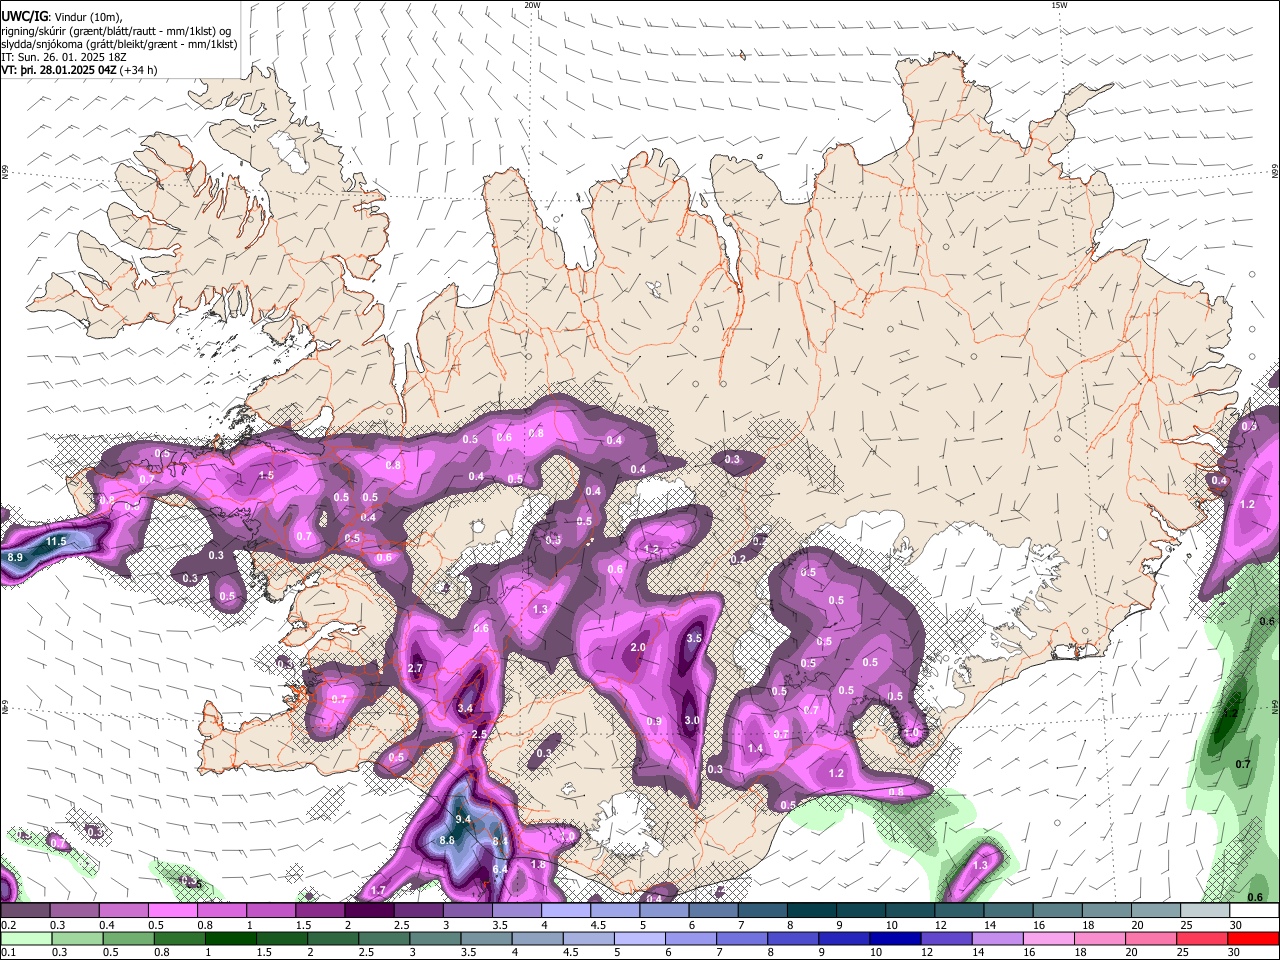1280x960 pixels.
Task: Pick the snow legend swatch starting at 0.2
Action: pos(25,910)
